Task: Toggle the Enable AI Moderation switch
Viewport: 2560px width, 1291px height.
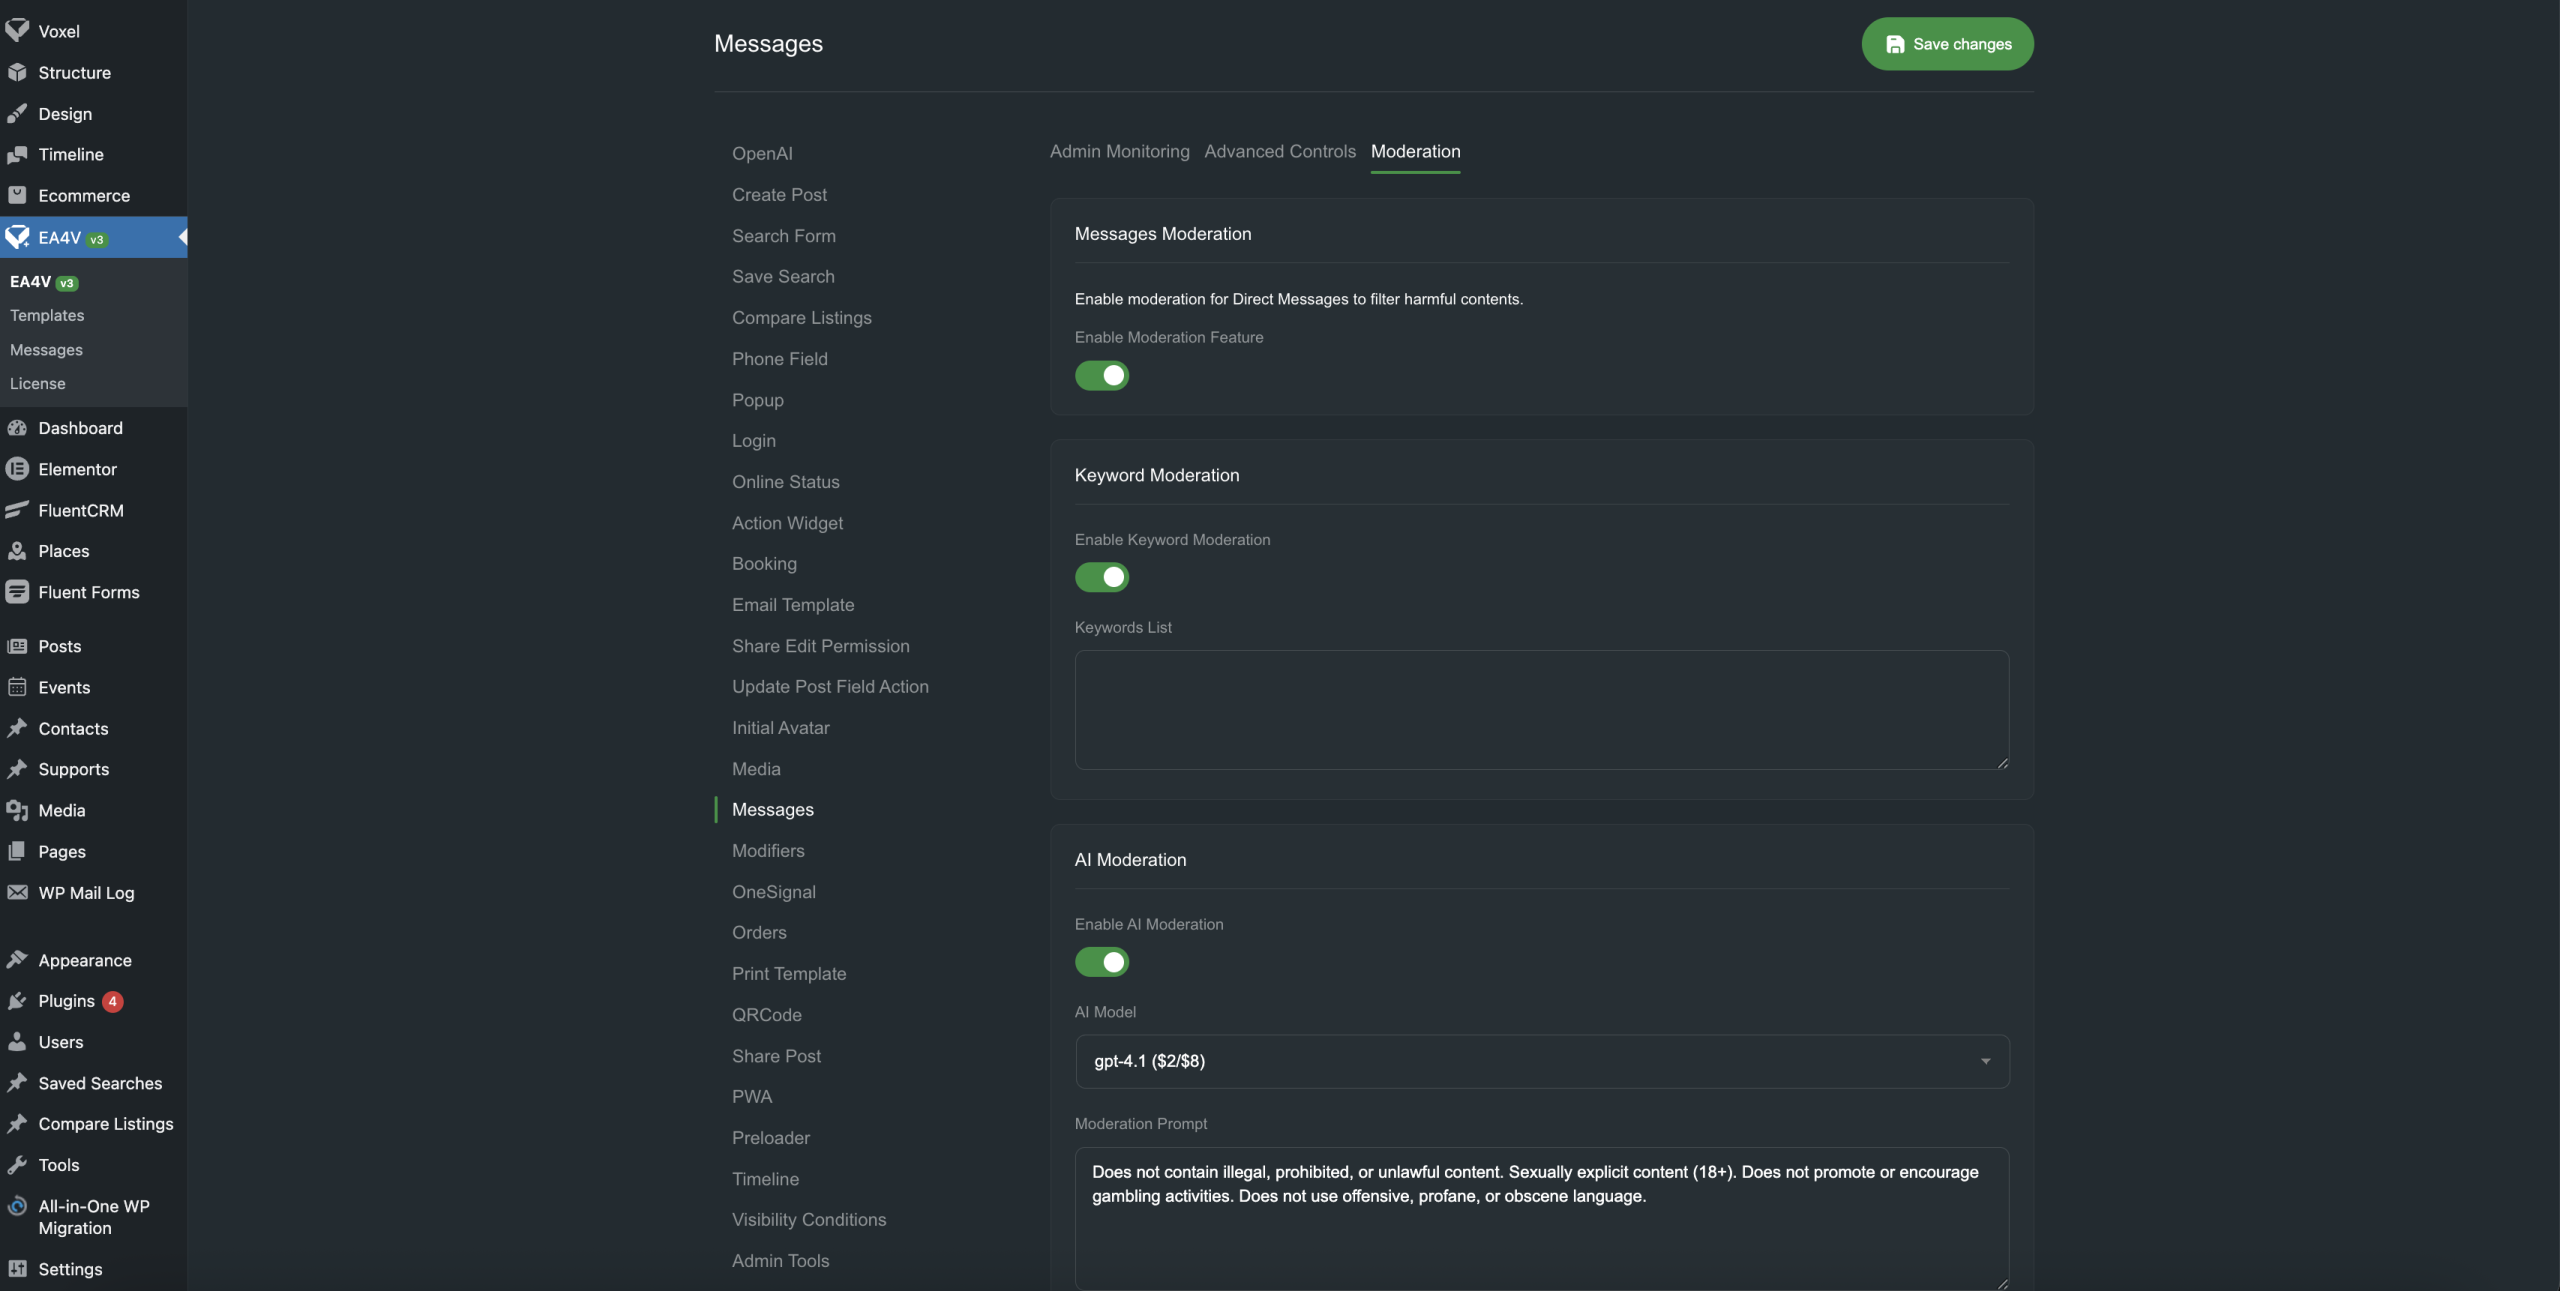Action: click(1101, 962)
